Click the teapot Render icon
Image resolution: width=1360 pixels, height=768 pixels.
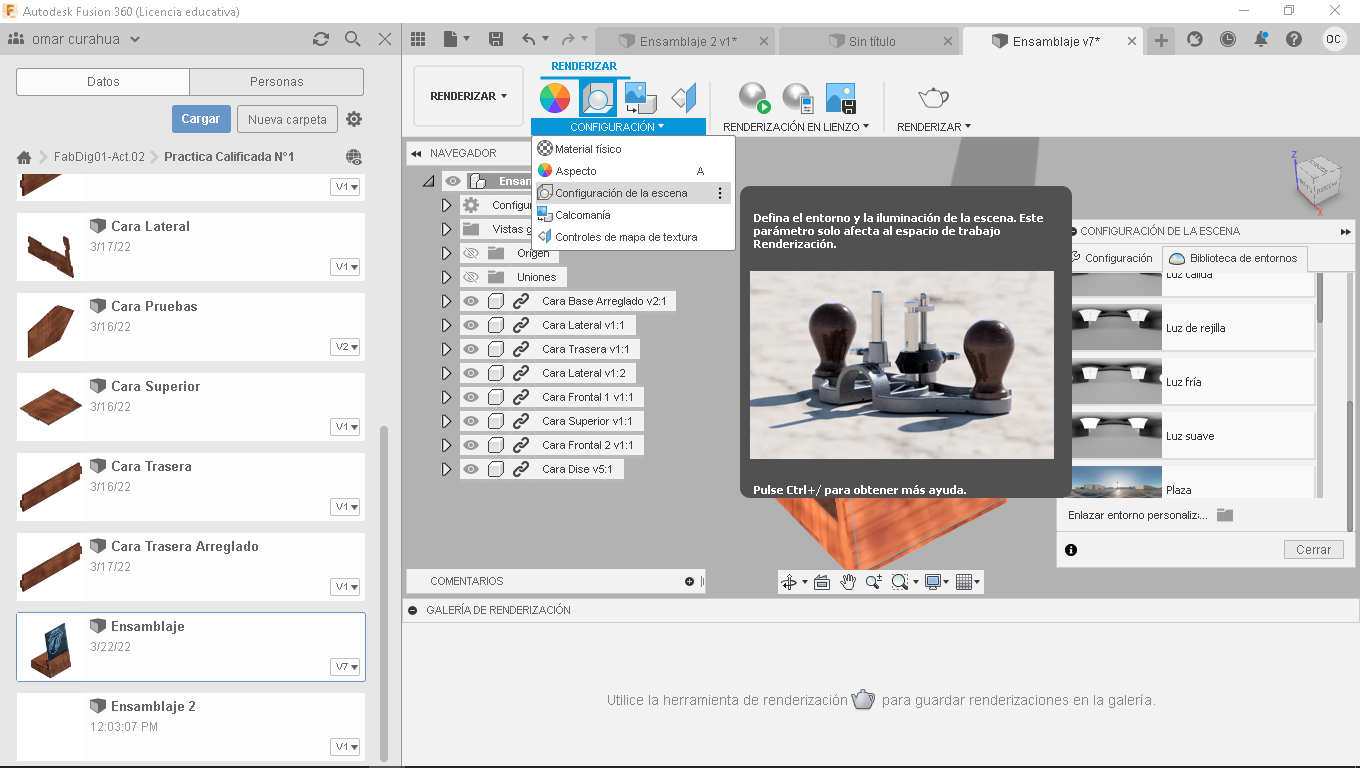(933, 98)
